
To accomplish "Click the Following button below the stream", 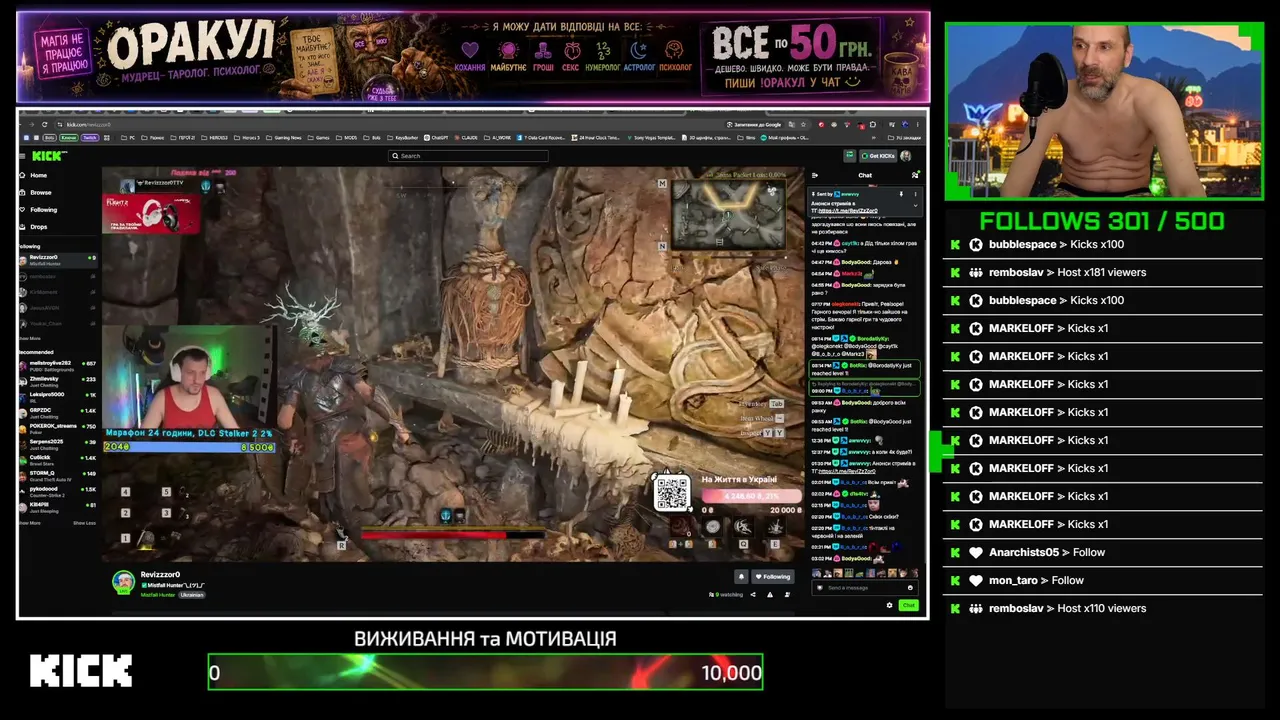I will coord(773,577).
